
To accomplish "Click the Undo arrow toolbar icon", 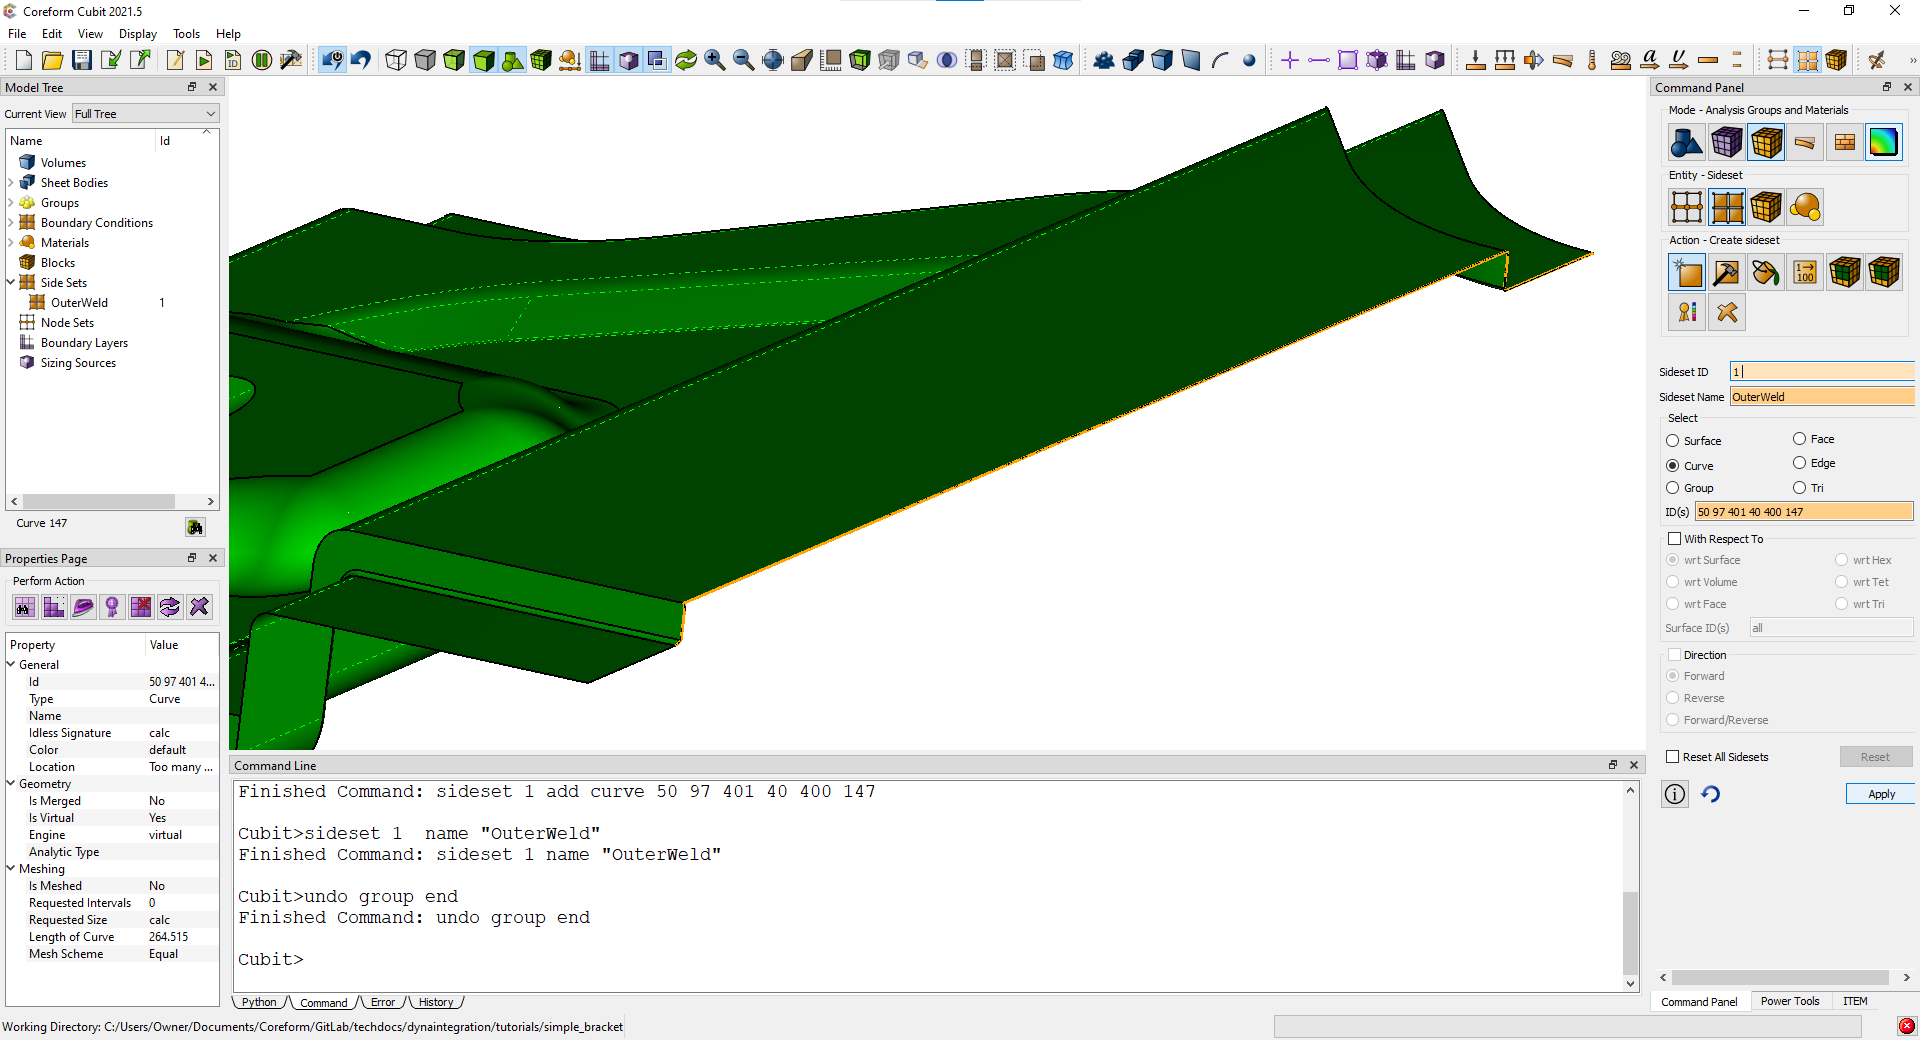I will click(361, 60).
